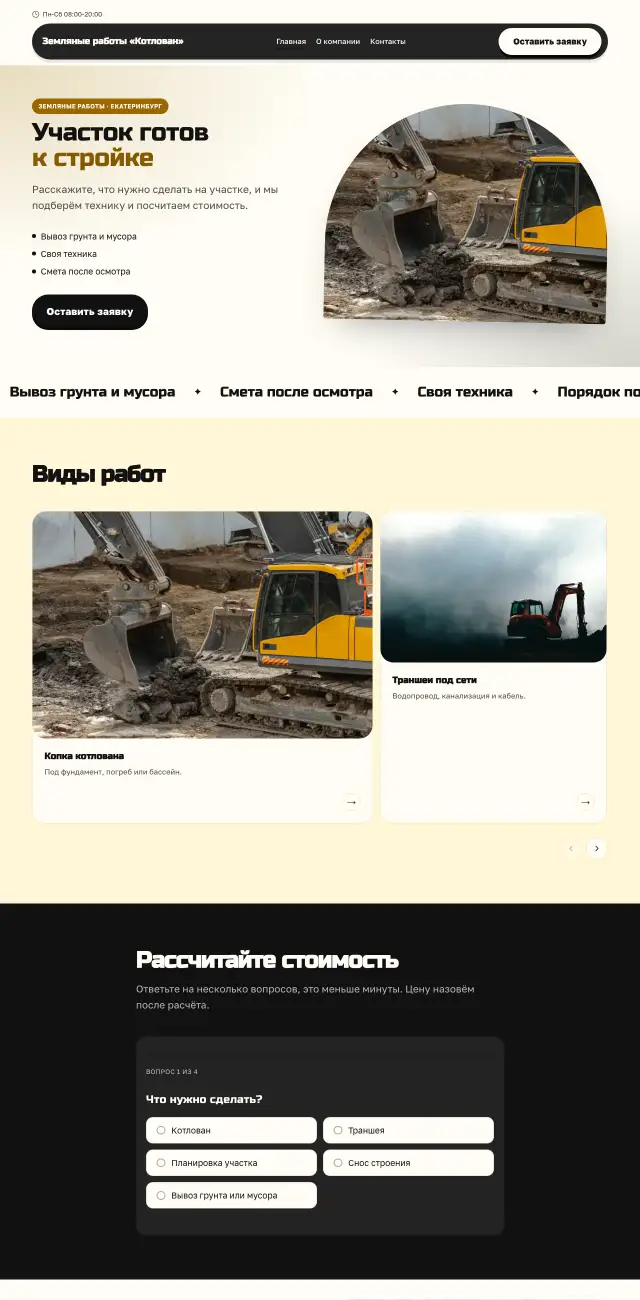Click the arrow icon on Траншеи под сети card
The height and width of the screenshot is (1300, 640).
pos(585,801)
